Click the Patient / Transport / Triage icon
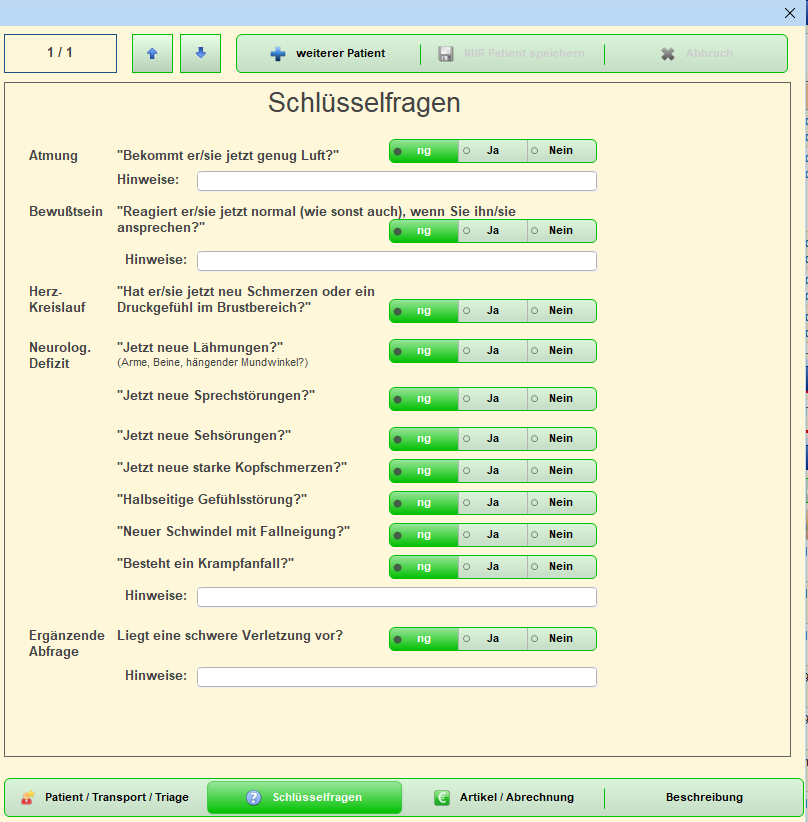808x822 pixels. (27, 798)
